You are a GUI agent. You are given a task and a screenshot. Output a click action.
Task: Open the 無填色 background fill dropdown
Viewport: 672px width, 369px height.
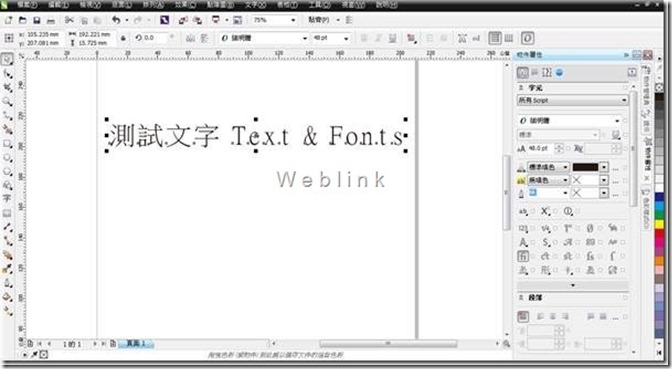[x=548, y=180]
